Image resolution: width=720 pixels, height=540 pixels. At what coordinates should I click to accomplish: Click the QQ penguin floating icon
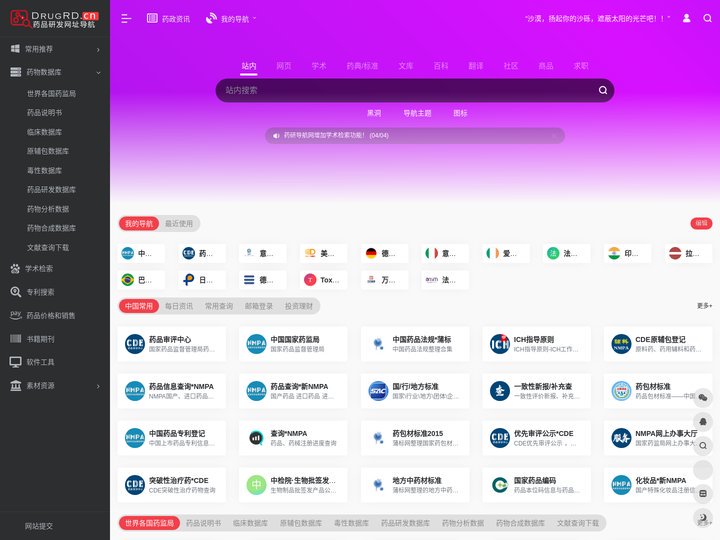point(703,422)
